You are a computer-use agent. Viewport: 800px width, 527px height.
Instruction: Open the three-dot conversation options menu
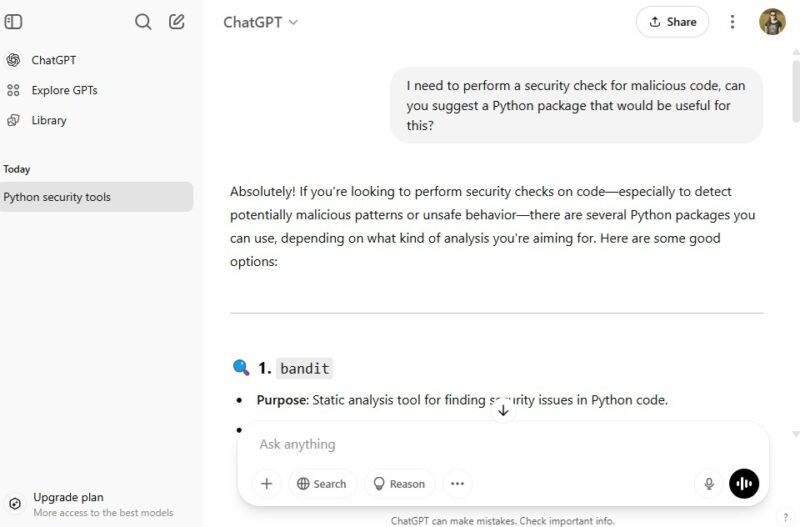[732, 22]
